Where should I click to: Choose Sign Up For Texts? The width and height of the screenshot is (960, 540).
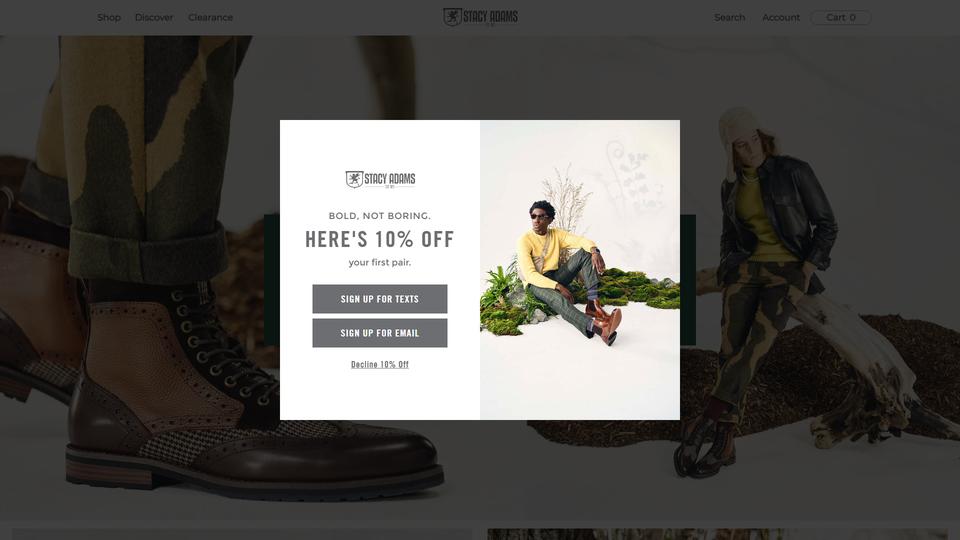point(380,299)
